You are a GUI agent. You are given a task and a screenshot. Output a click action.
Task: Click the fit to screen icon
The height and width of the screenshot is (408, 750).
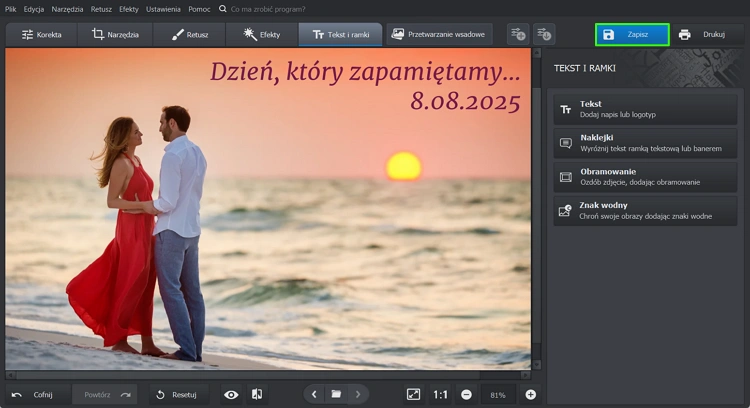(413, 395)
